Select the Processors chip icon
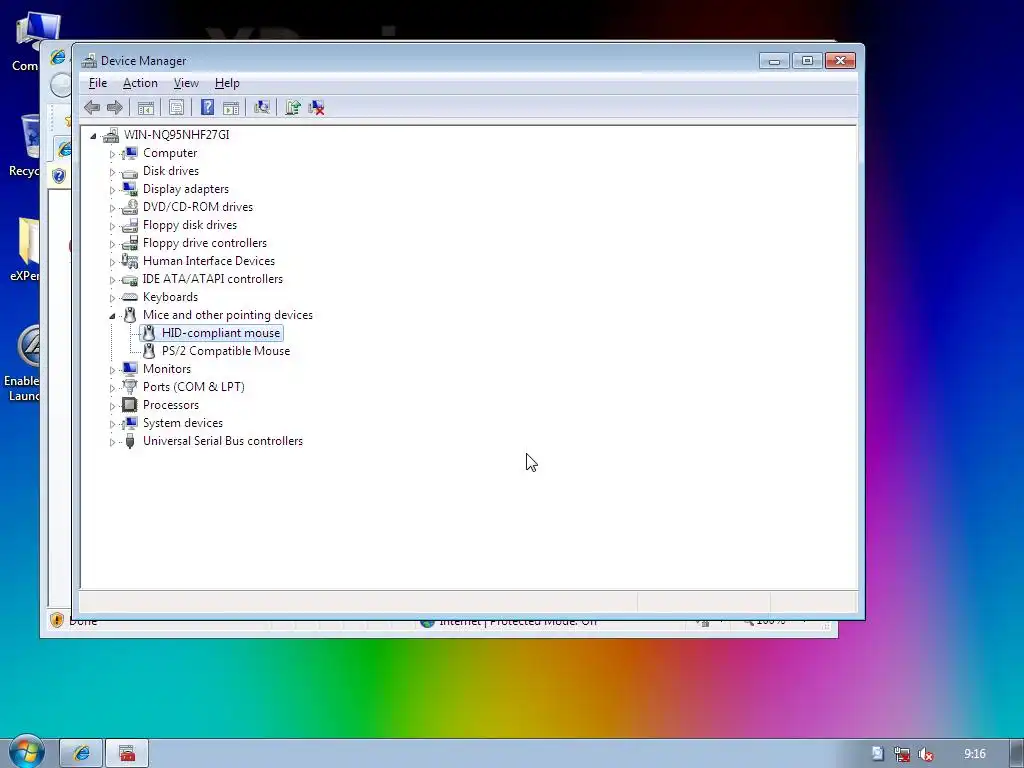1024x768 pixels. click(x=129, y=405)
